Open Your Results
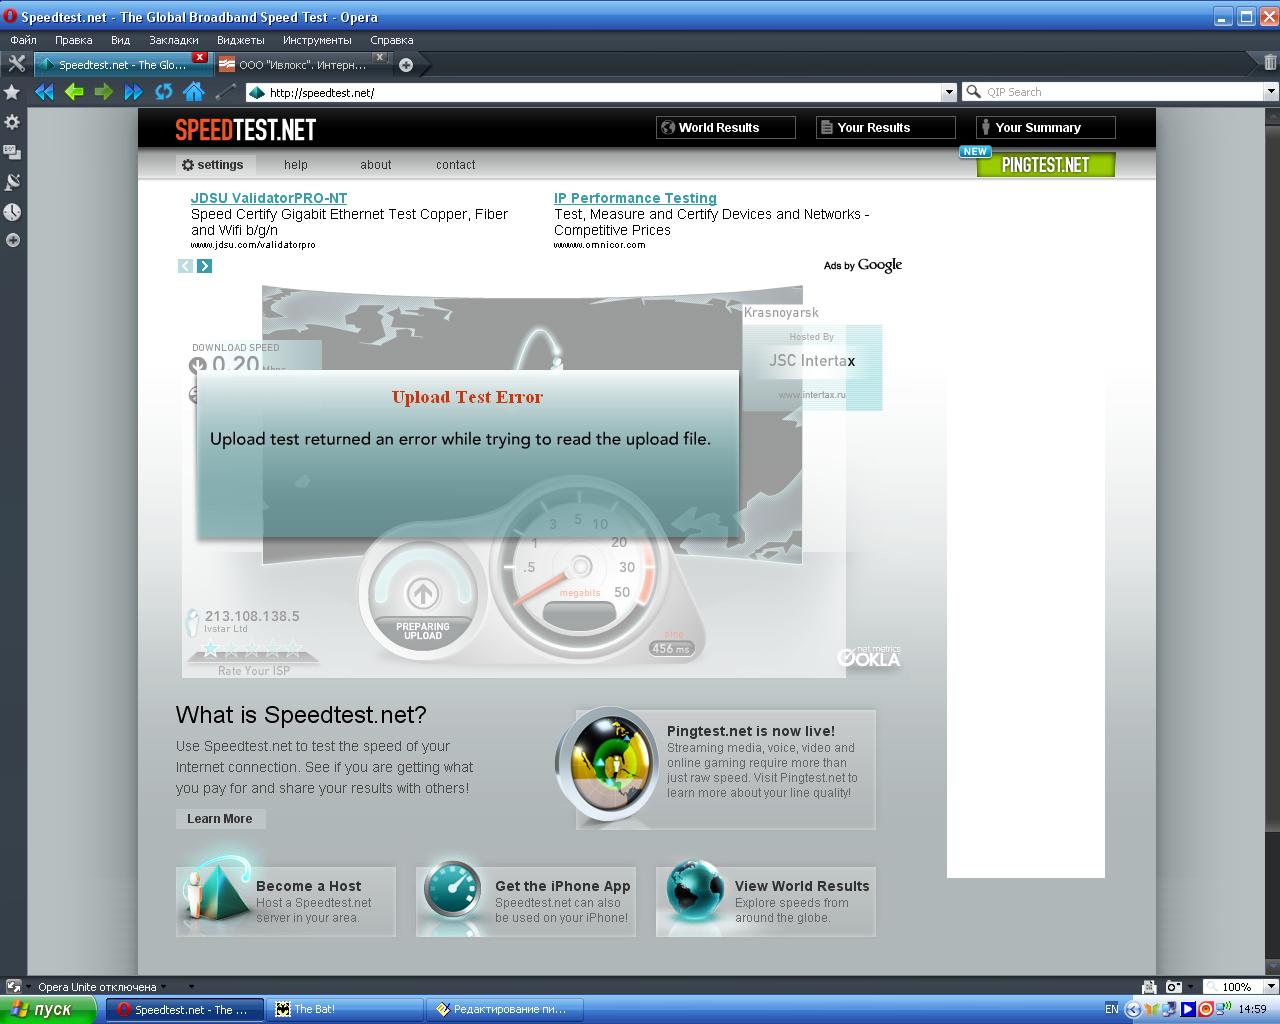1280x1024 pixels. pyautogui.click(x=886, y=128)
